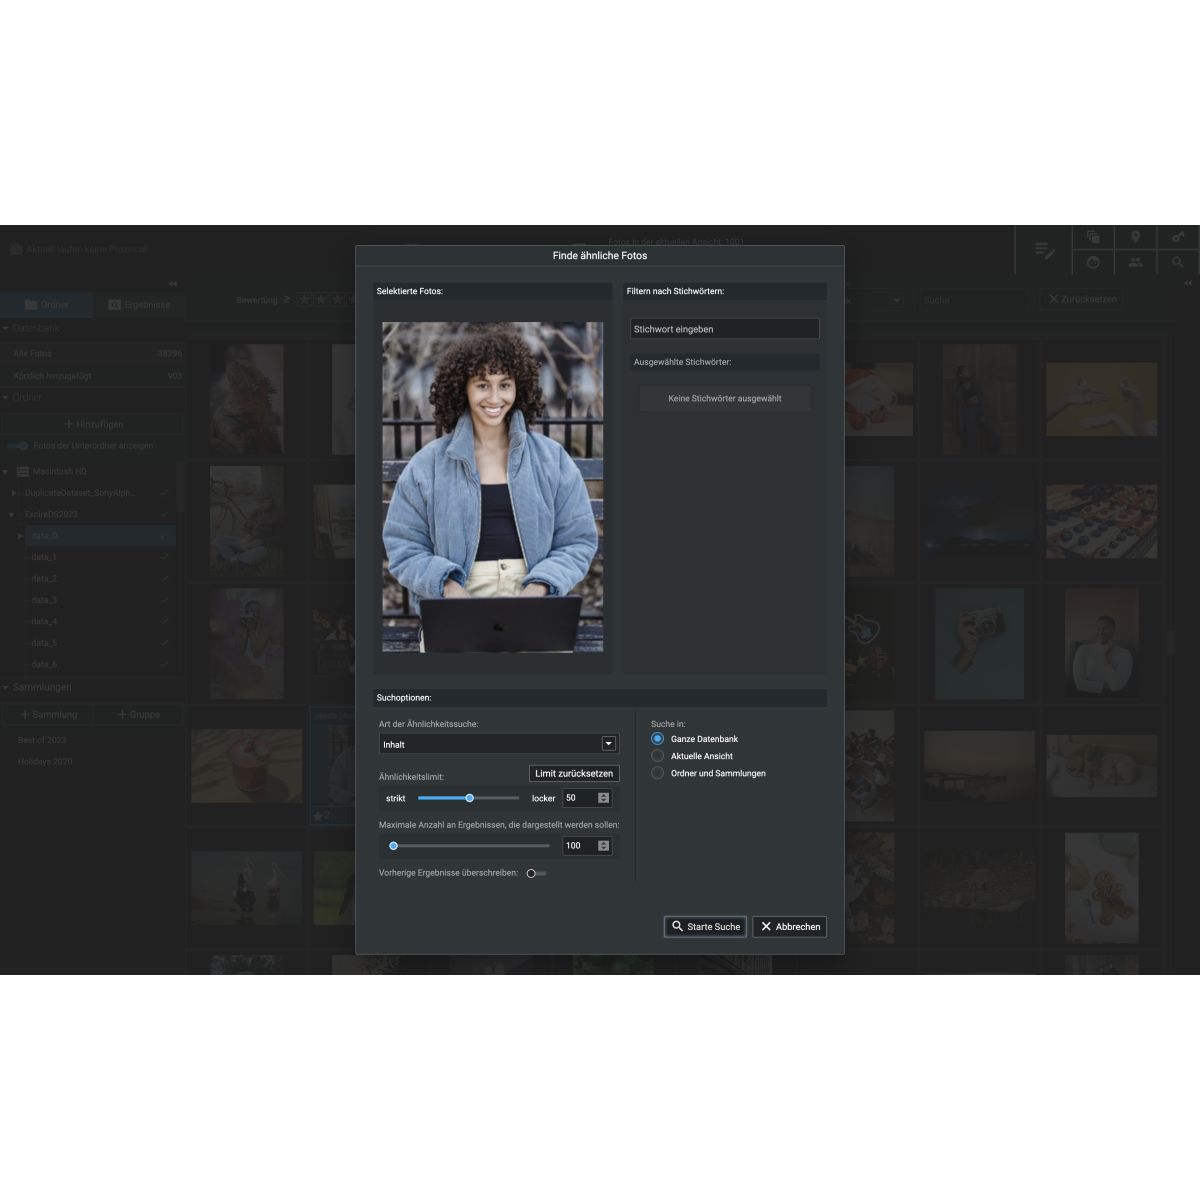1200x1200 pixels.
Task: Click the people search icon in toolbar
Action: coord(1135,262)
